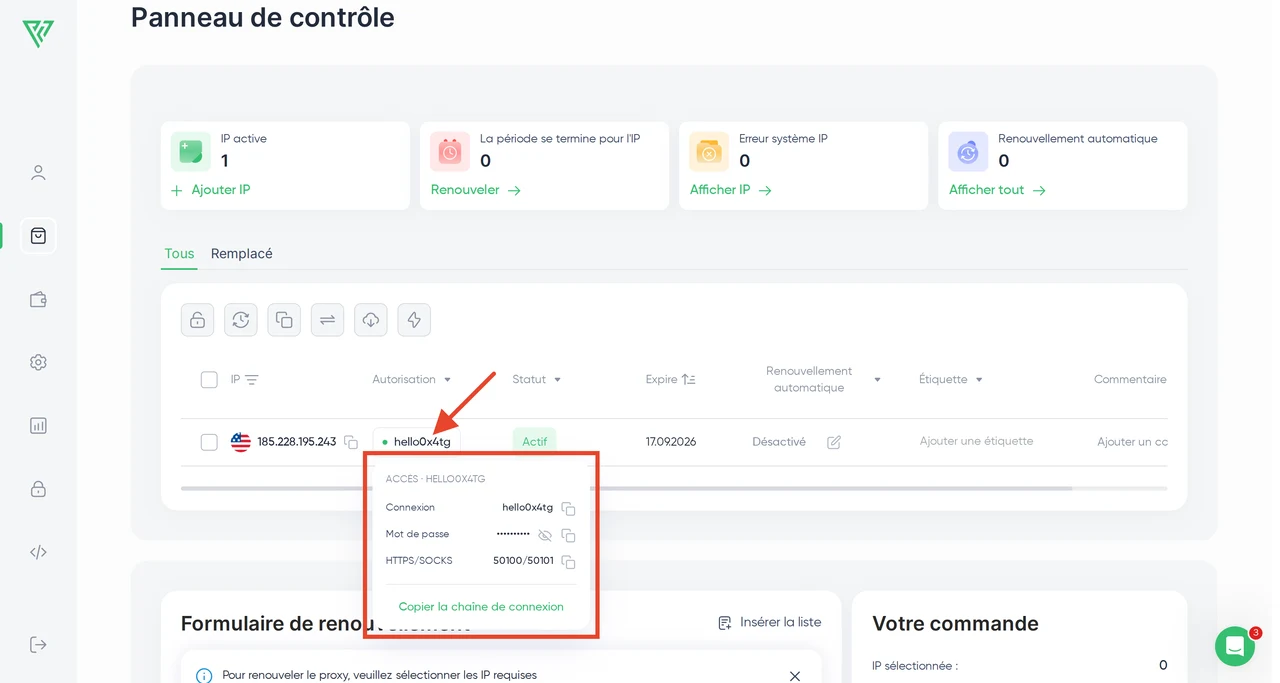Copy the Connexion login value

click(568, 508)
